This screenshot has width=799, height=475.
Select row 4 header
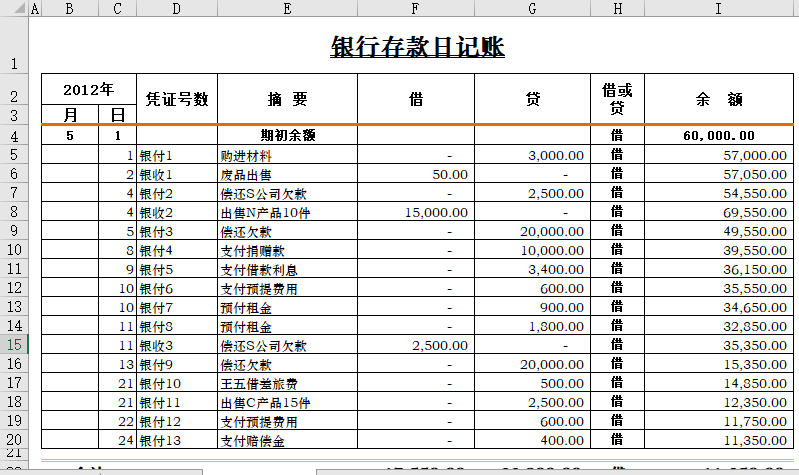14,135
